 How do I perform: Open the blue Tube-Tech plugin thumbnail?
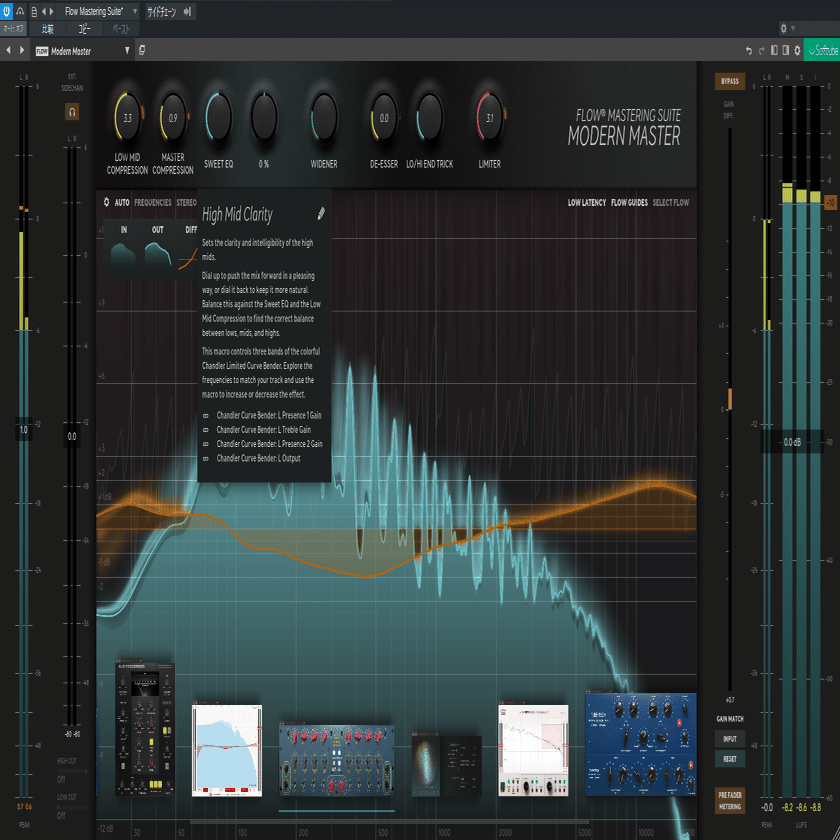point(641,744)
